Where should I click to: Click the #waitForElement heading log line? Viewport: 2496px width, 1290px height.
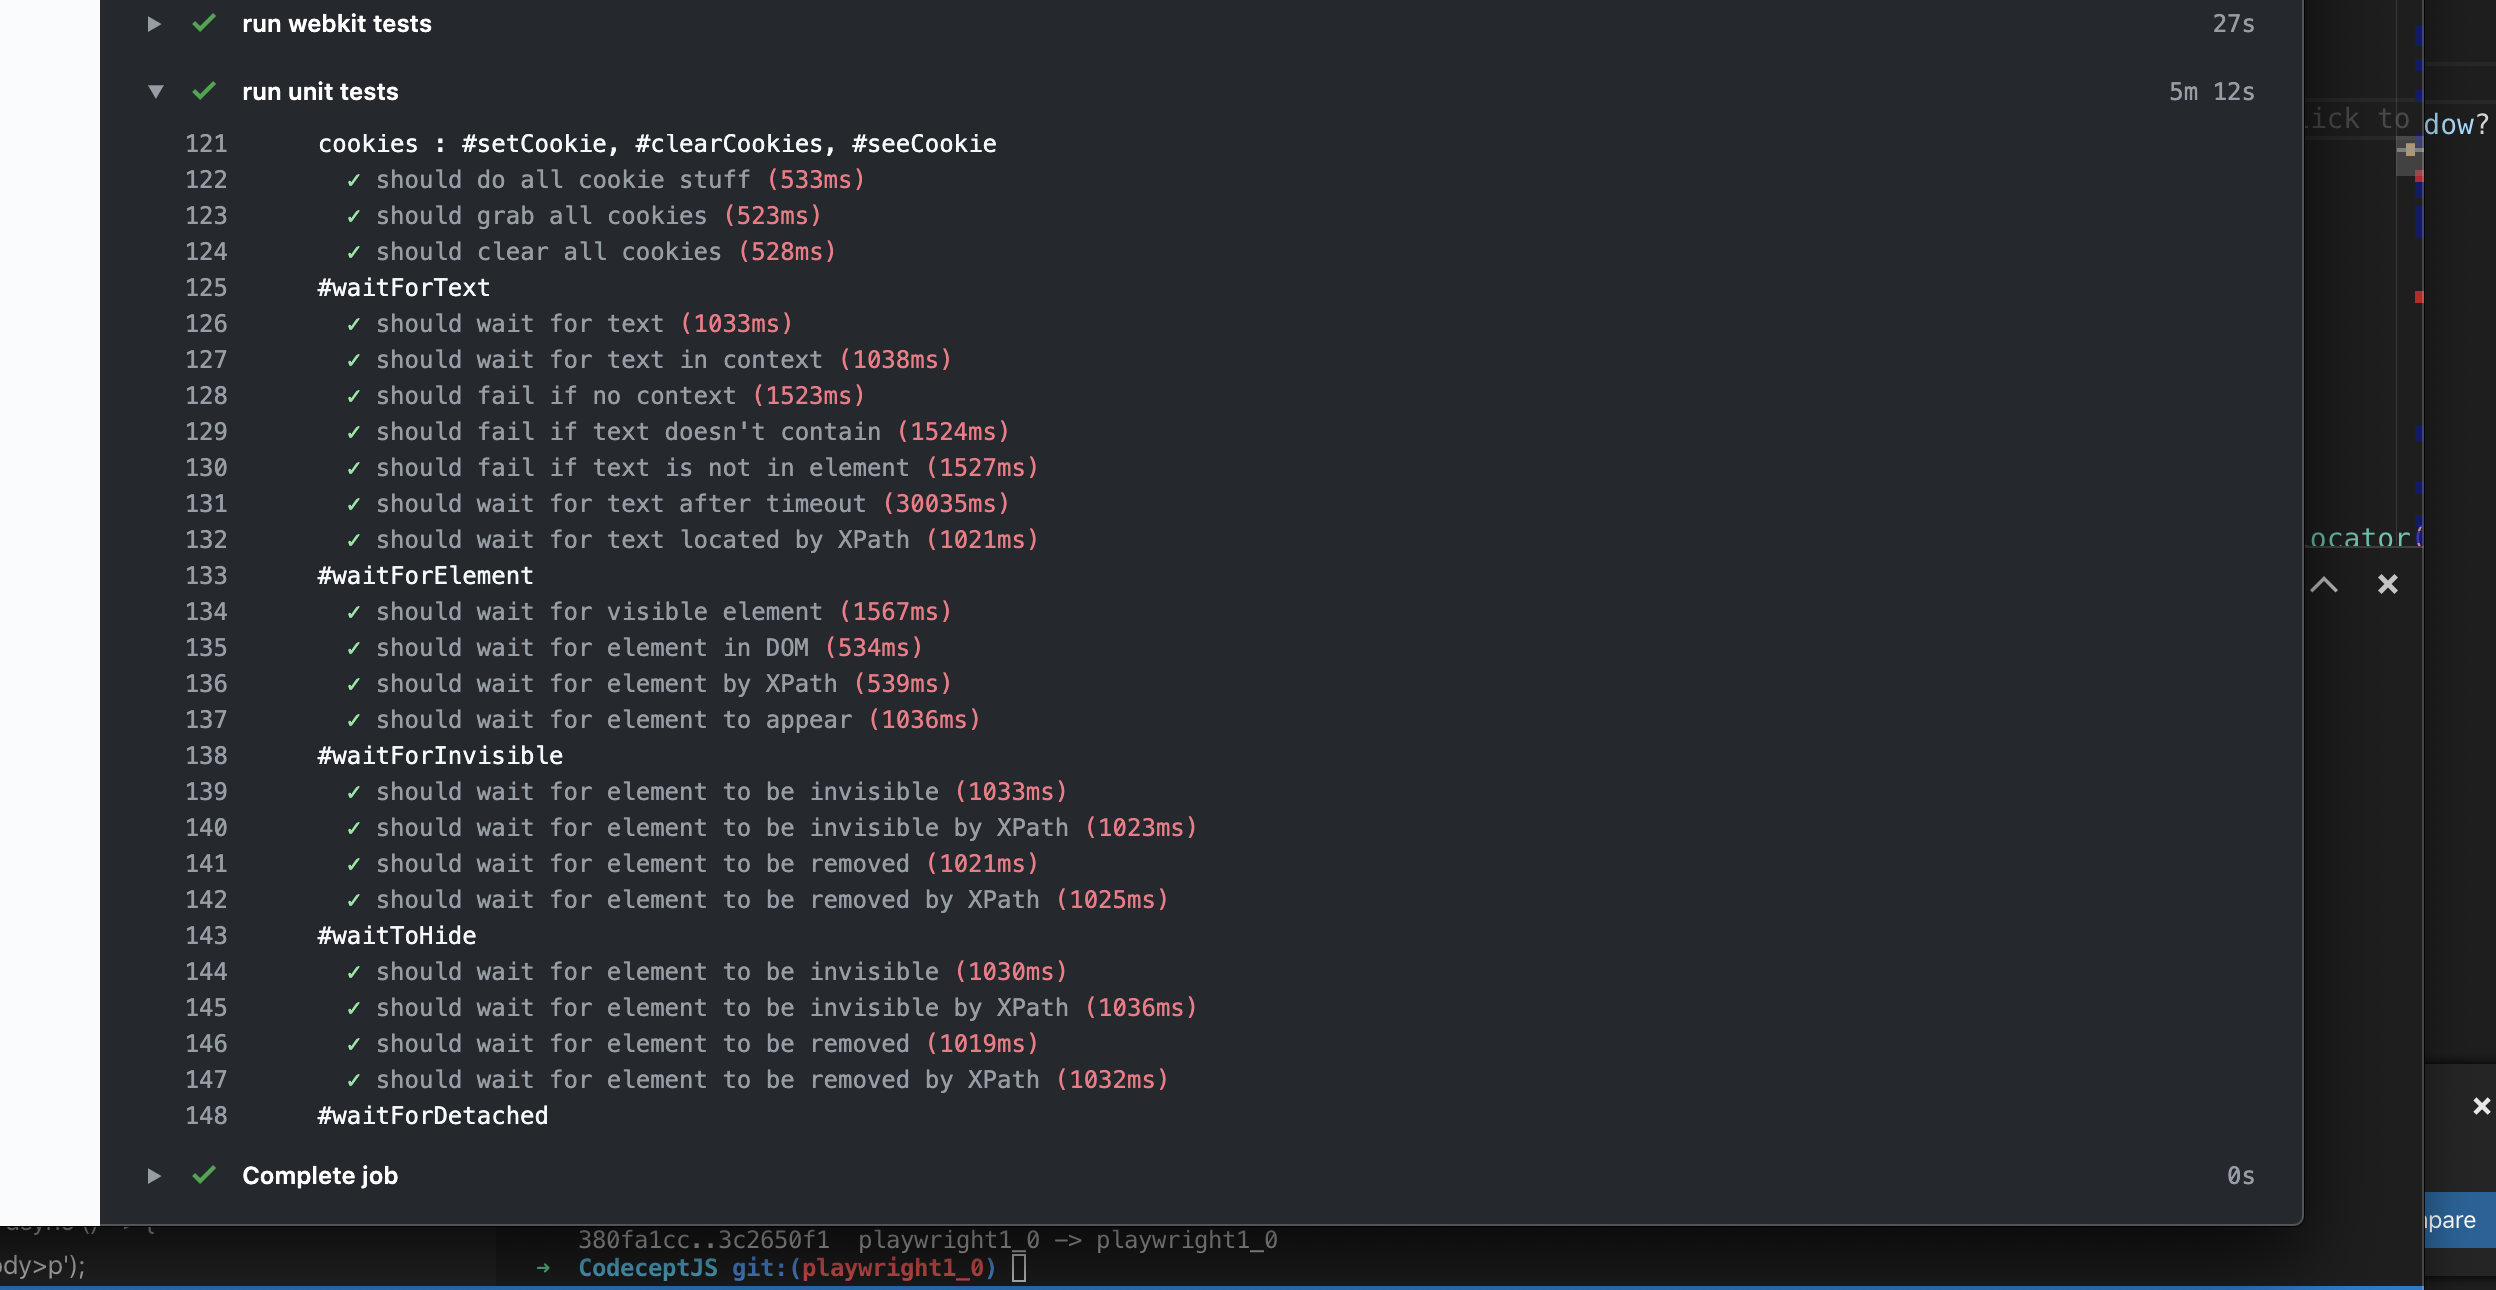(x=425, y=576)
